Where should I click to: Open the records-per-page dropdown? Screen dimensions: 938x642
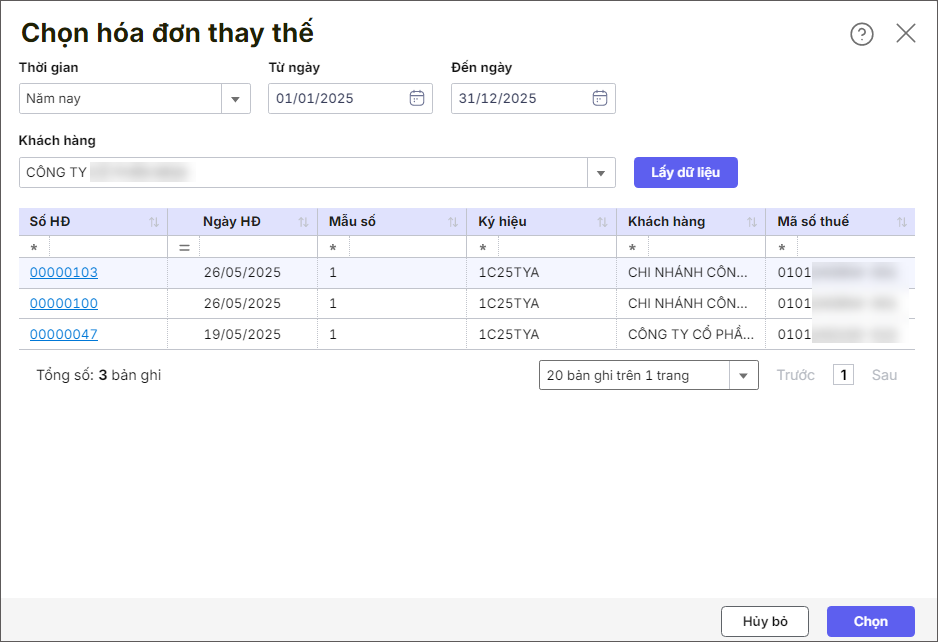coord(743,376)
